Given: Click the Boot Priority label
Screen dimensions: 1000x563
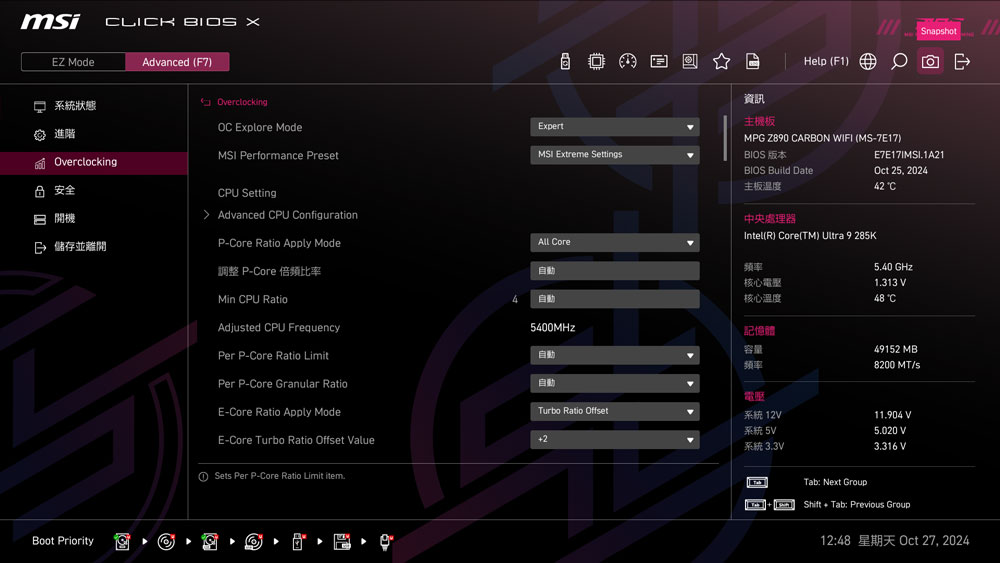Looking at the screenshot, I should [x=62, y=541].
